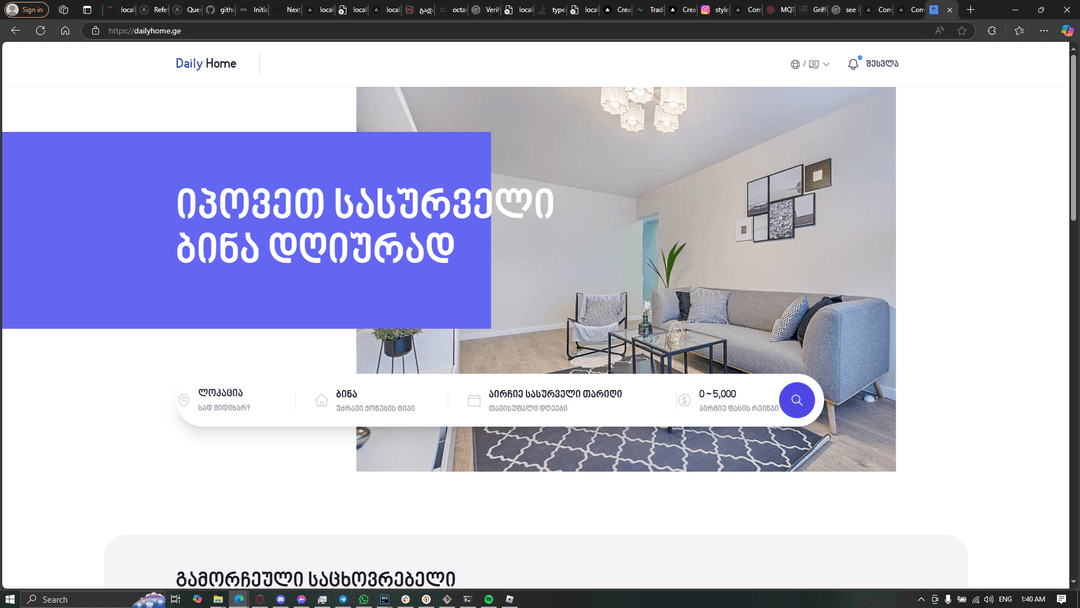Screen dimensions: 1080x608
Task: Open Telegram from the taskbar
Action: coord(342,599)
